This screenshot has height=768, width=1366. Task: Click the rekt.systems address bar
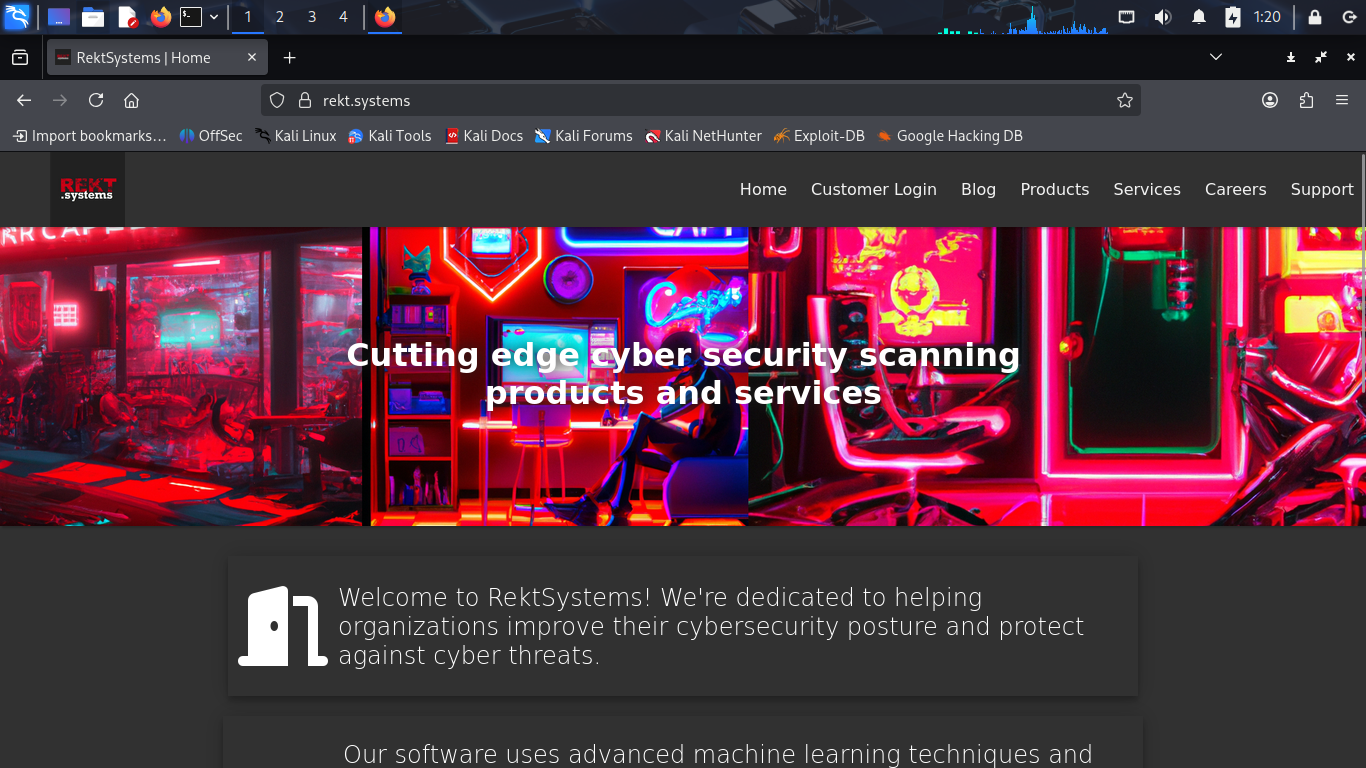pyautogui.click(x=700, y=100)
